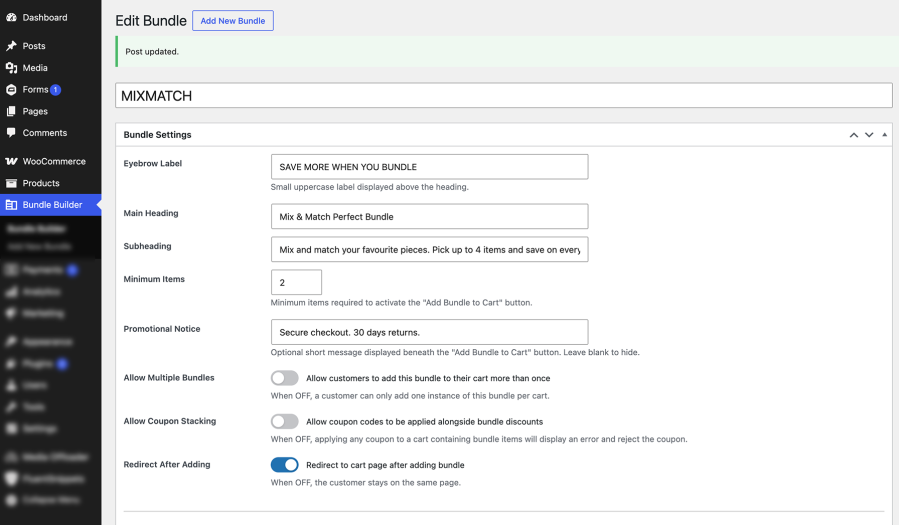Click the Dashboard gauge icon
The image size is (899, 525).
point(11,18)
